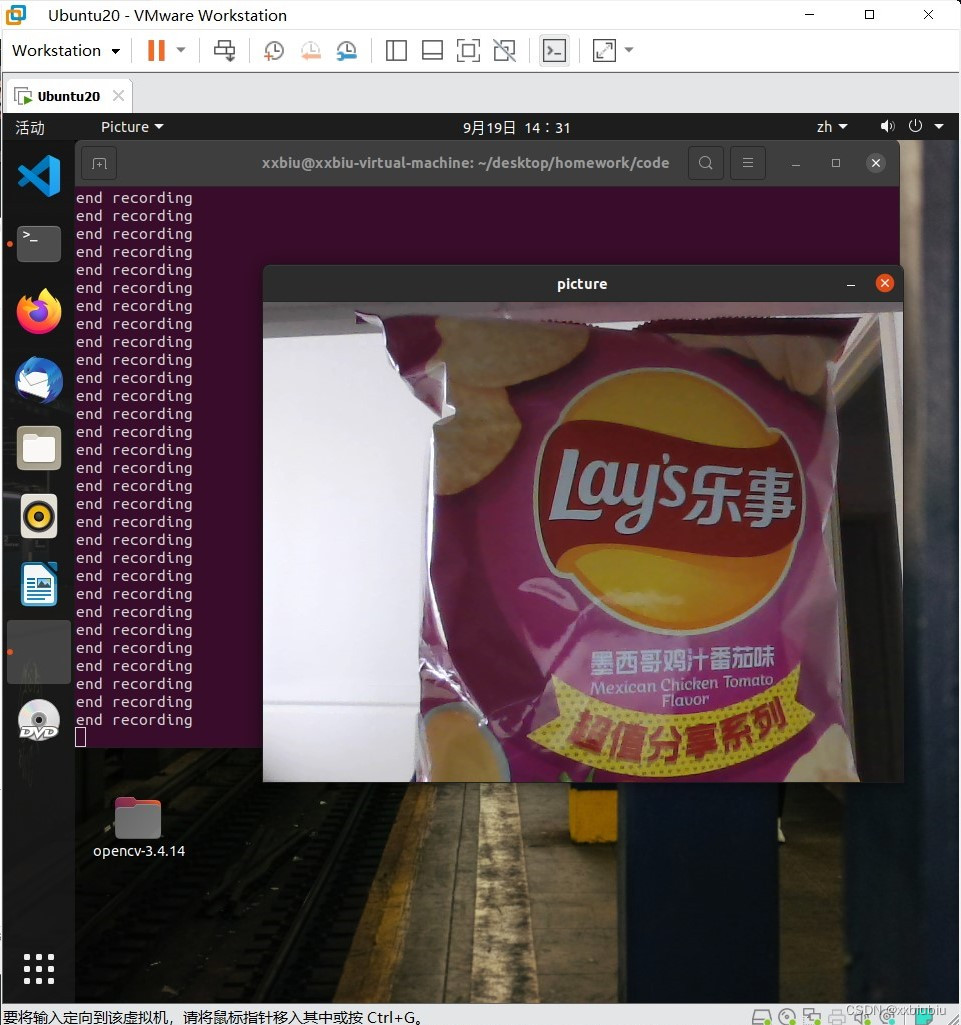Expand the power options dropdown arrow
This screenshot has width=961, height=1025.
pyautogui.click(x=182, y=50)
